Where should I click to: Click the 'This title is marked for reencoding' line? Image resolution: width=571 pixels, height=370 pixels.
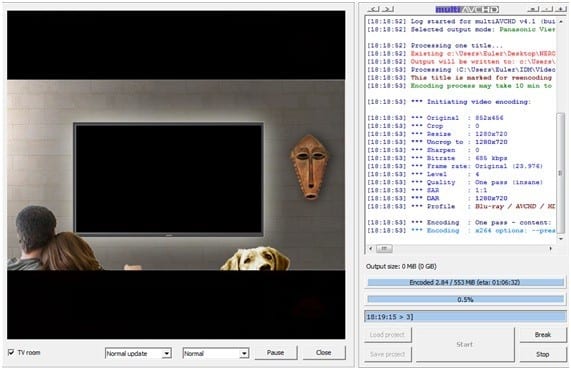point(460,78)
